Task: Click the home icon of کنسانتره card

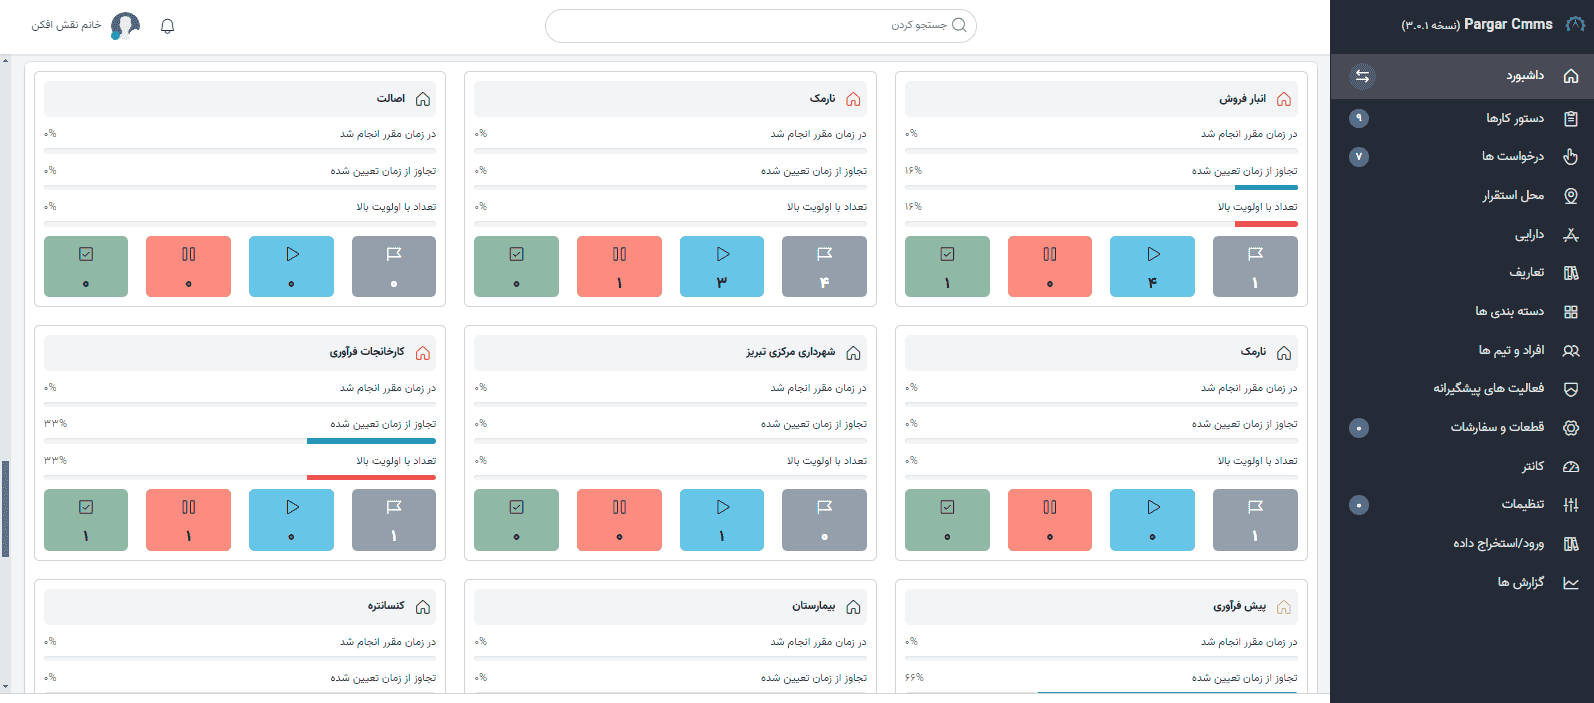Action: [423, 607]
